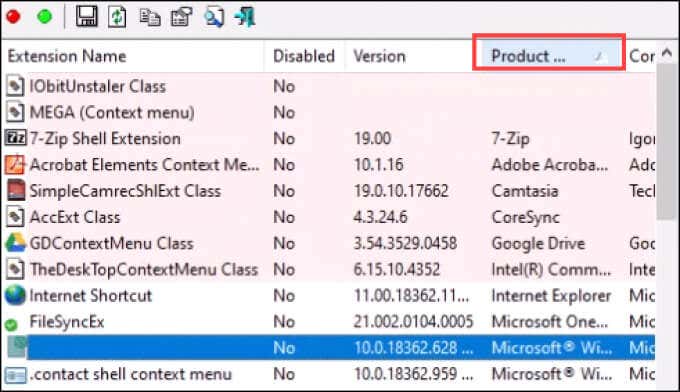Select the SimpleCamrecShlExt Class entry
Image resolution: width=680 pixels, height=392 pixels.
tap(125, 191)
